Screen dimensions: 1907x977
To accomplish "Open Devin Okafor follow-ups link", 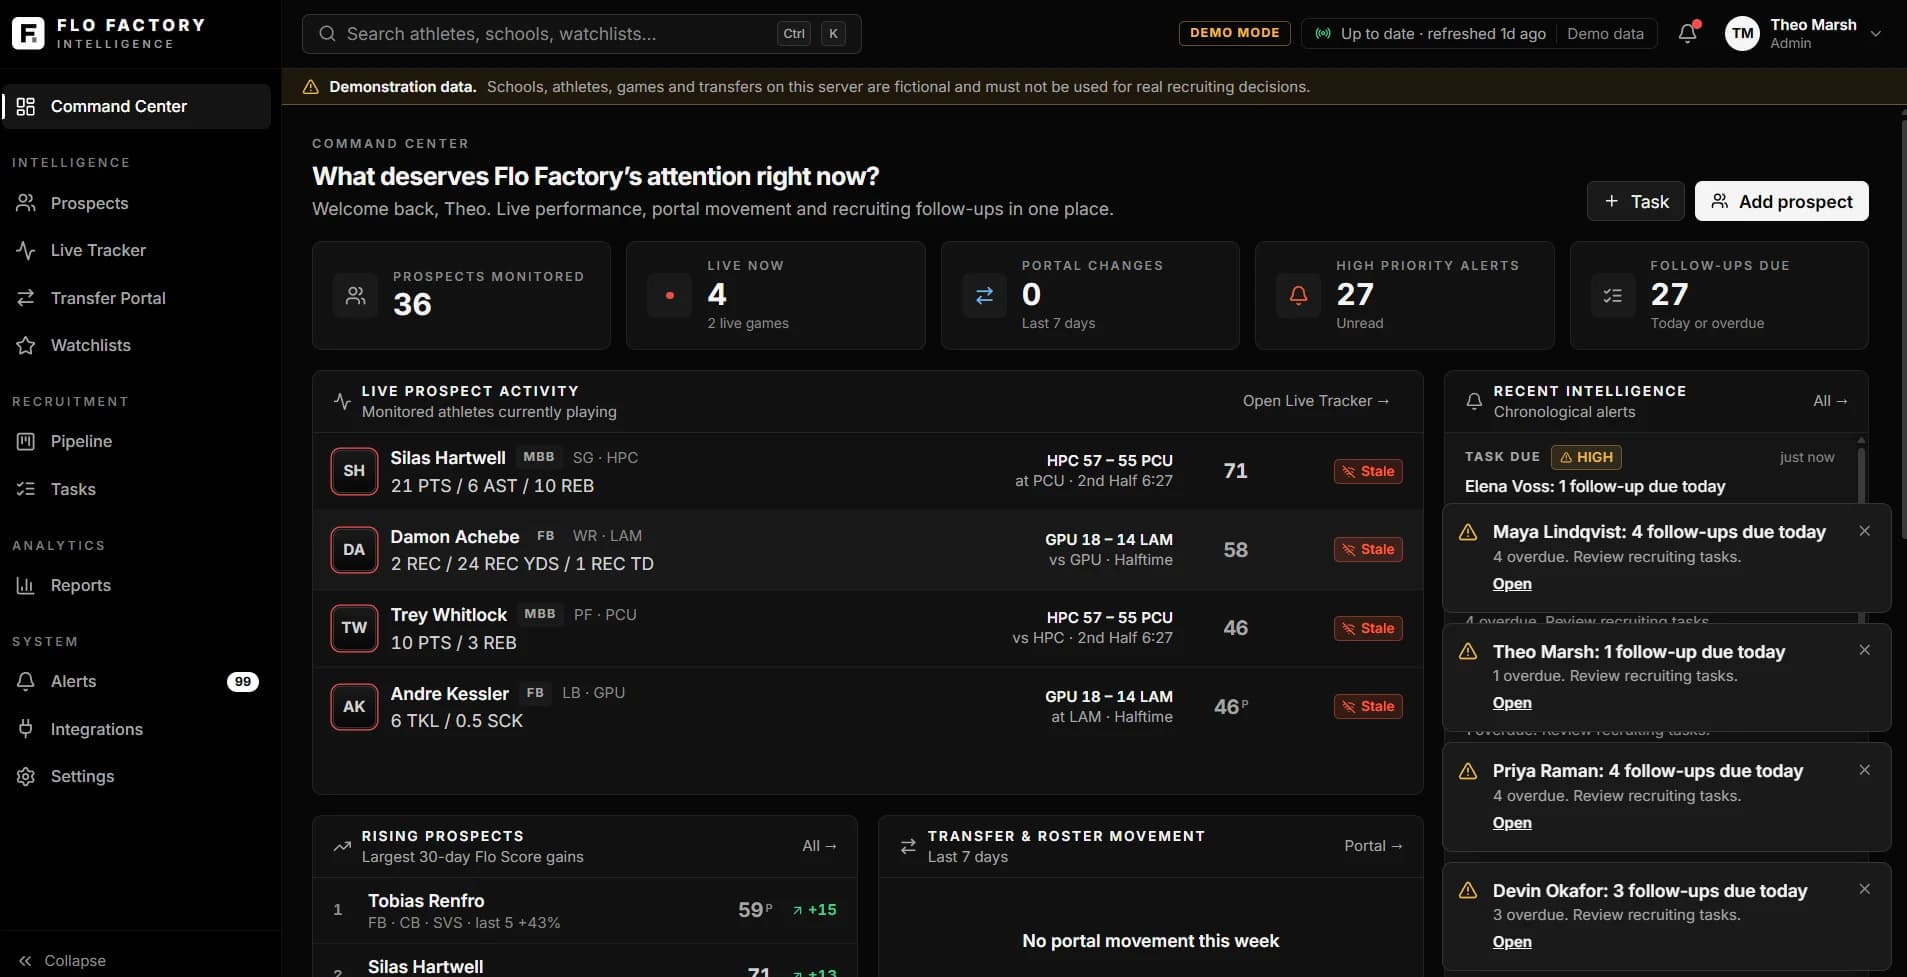I will point(1512,942).
